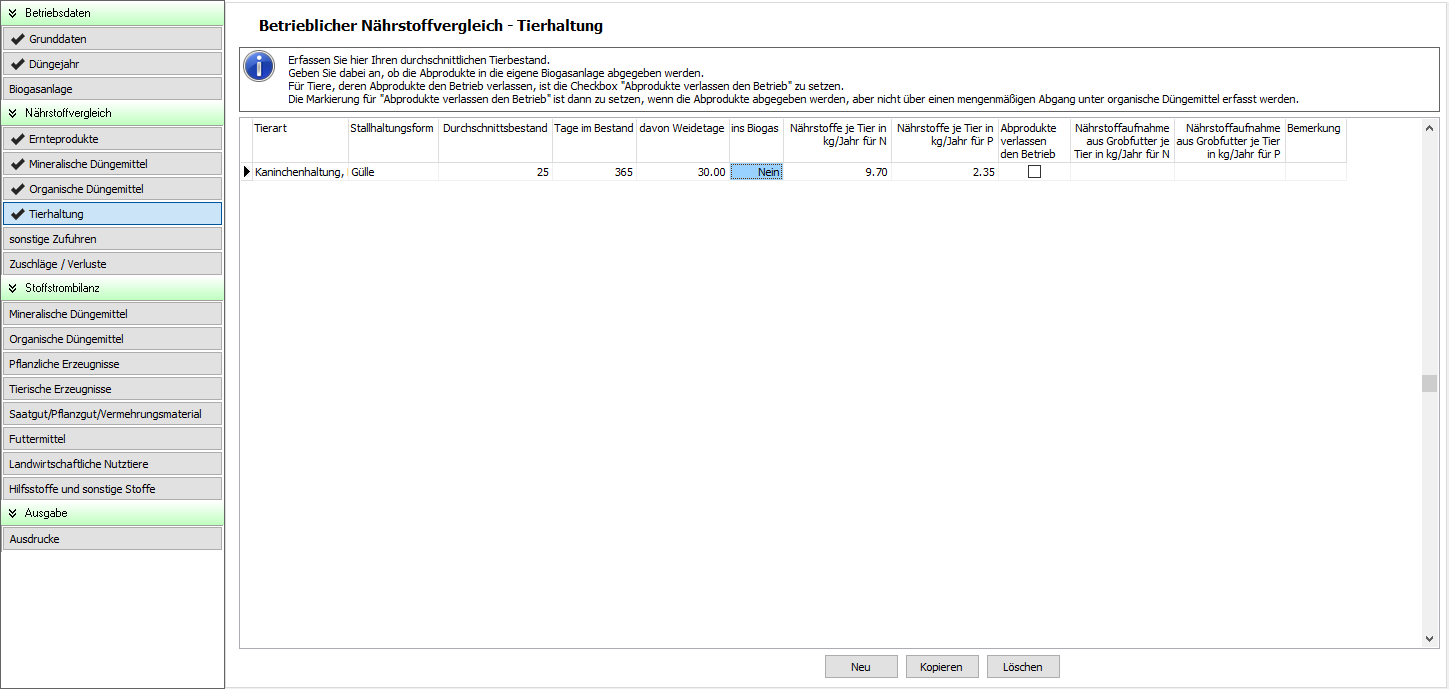
Task: Go to Zuschläge / Verluste
Action: pos(112,264)
